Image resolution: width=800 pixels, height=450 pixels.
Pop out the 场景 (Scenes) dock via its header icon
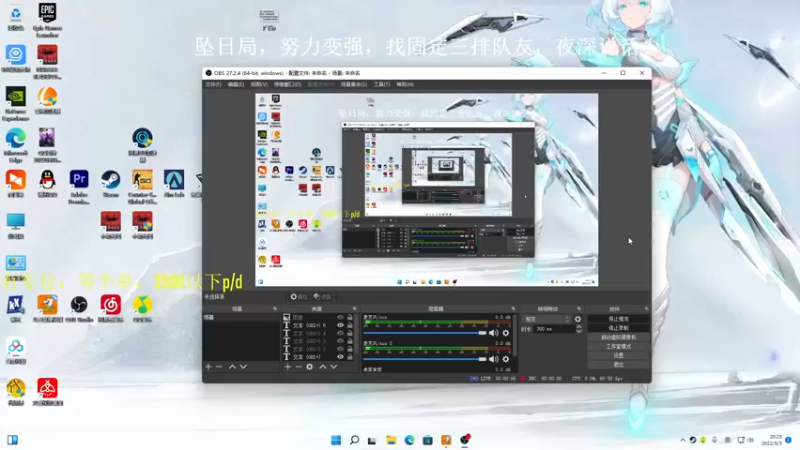274,309
